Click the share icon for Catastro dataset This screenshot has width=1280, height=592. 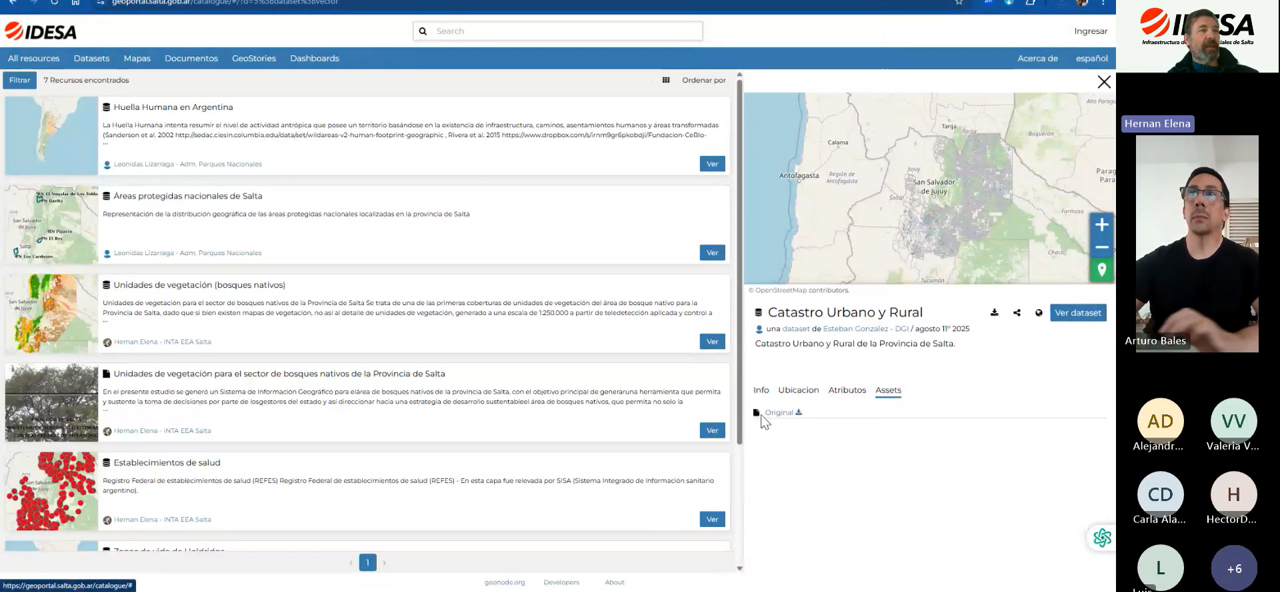(1017, 313)
